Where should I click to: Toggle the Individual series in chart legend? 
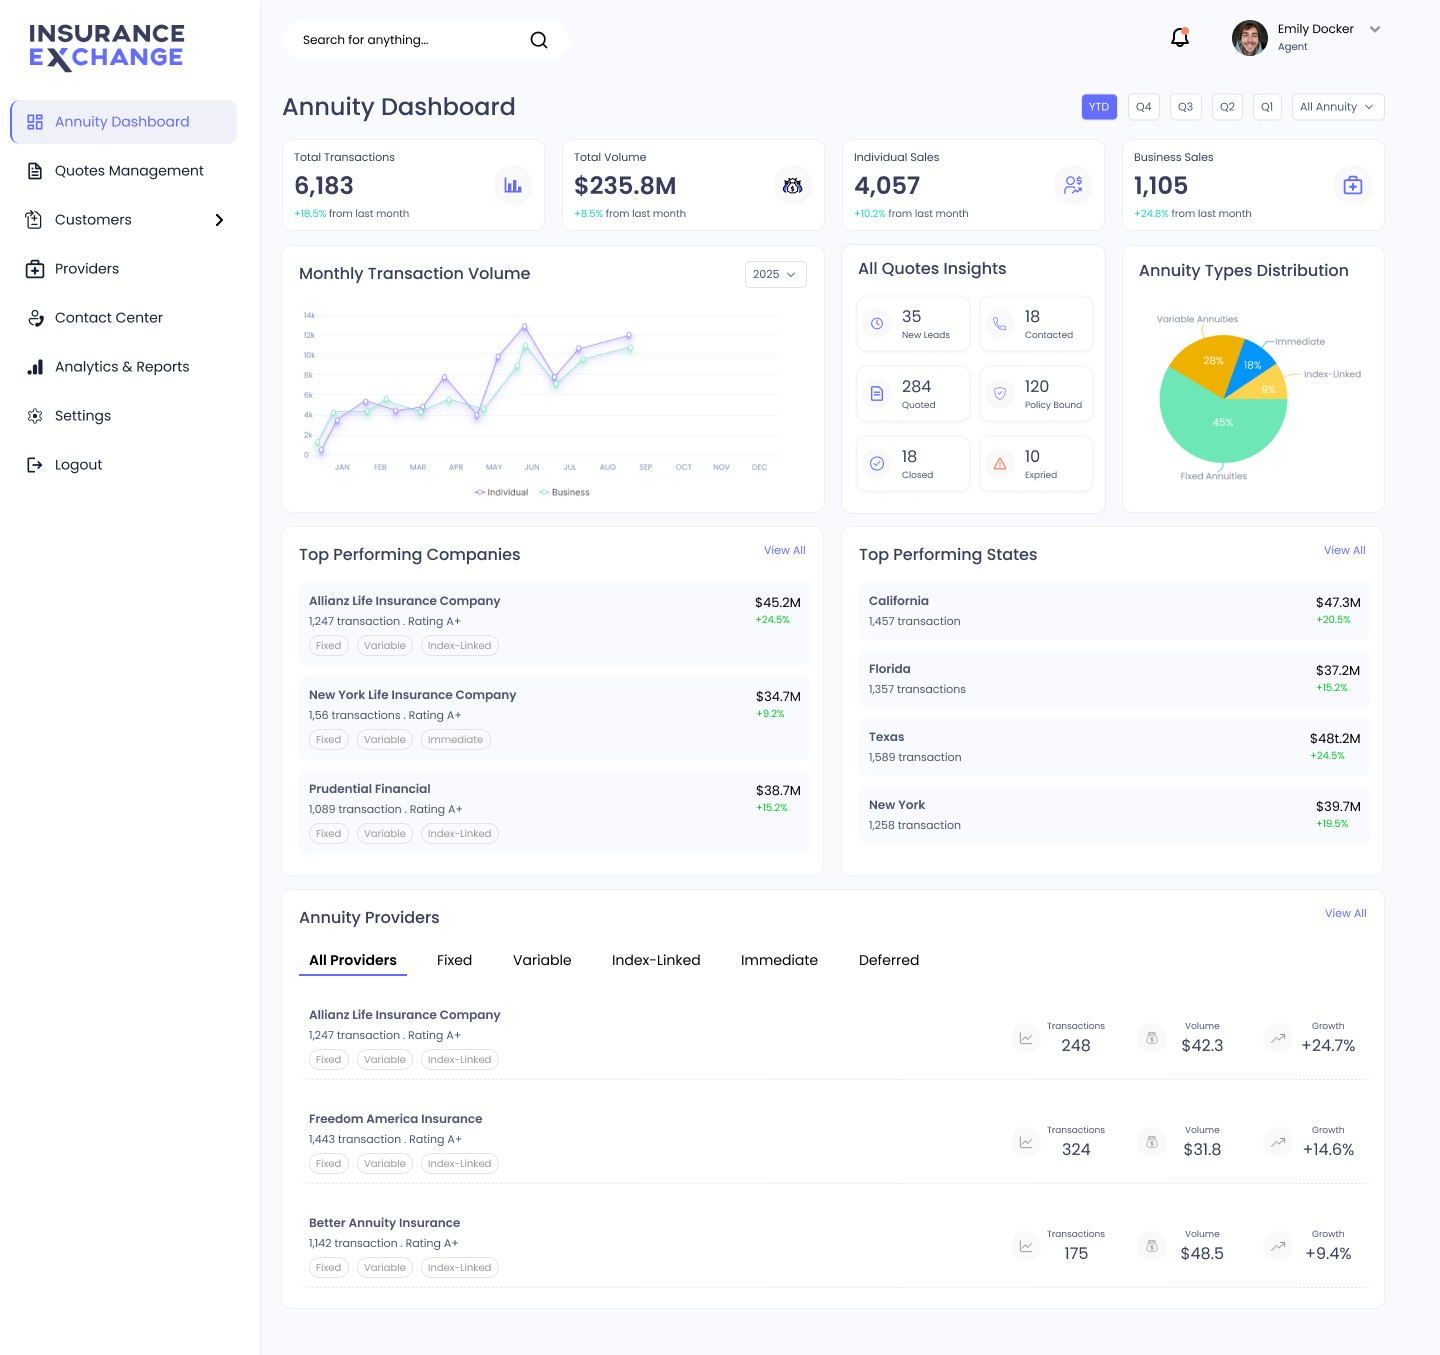pyautogui.click(x=501, y=492)
